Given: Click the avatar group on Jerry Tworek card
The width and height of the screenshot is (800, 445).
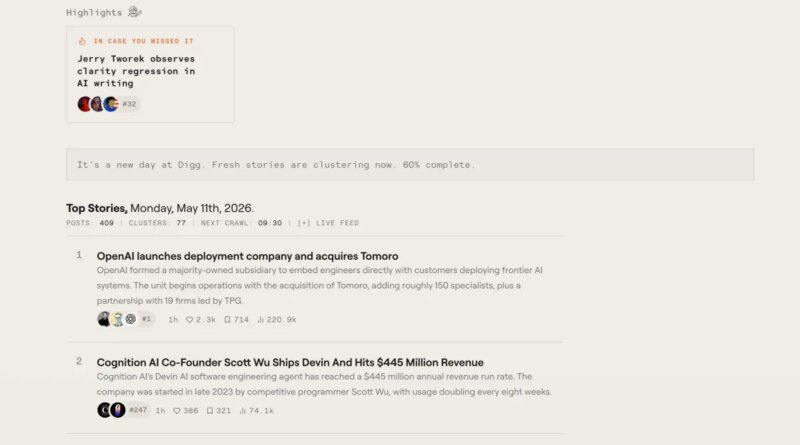Looking at the screenshot, I should (98, 104).
